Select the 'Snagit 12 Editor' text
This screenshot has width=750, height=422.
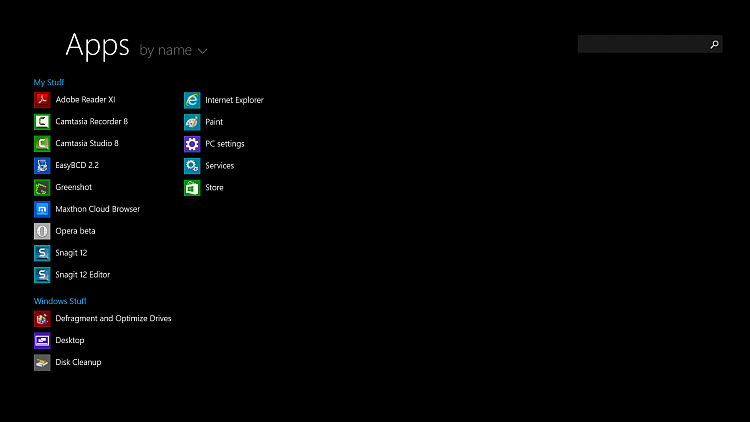click(x=83, y=275)
